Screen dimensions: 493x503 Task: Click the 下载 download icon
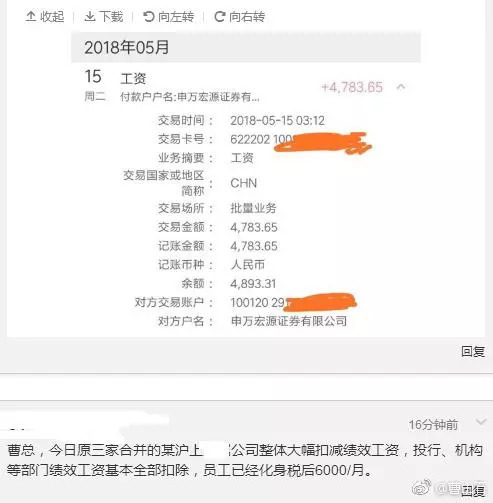pyautogui.click(x=90, y=16)
